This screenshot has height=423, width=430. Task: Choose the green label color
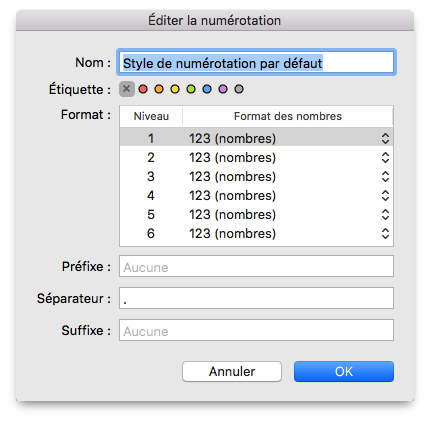pos(191,89)
